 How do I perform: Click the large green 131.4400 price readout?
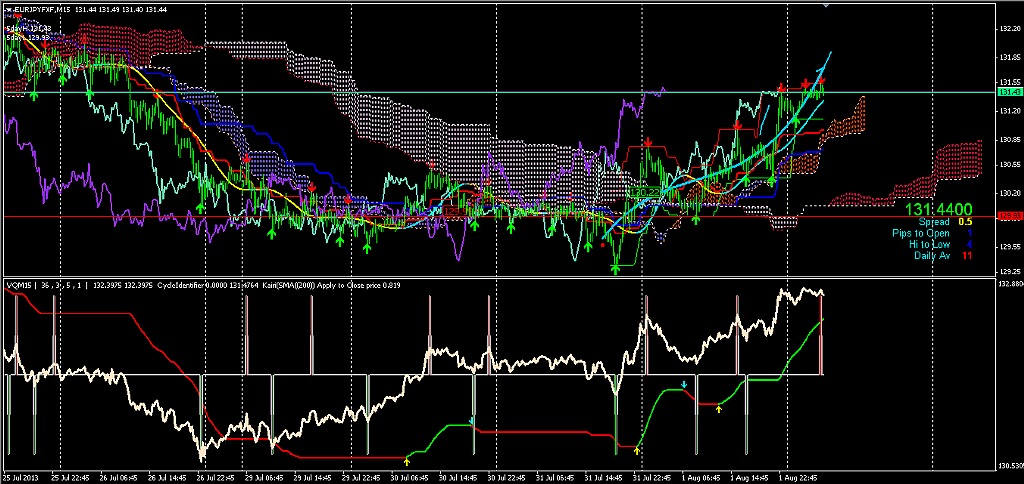(938, 210)
